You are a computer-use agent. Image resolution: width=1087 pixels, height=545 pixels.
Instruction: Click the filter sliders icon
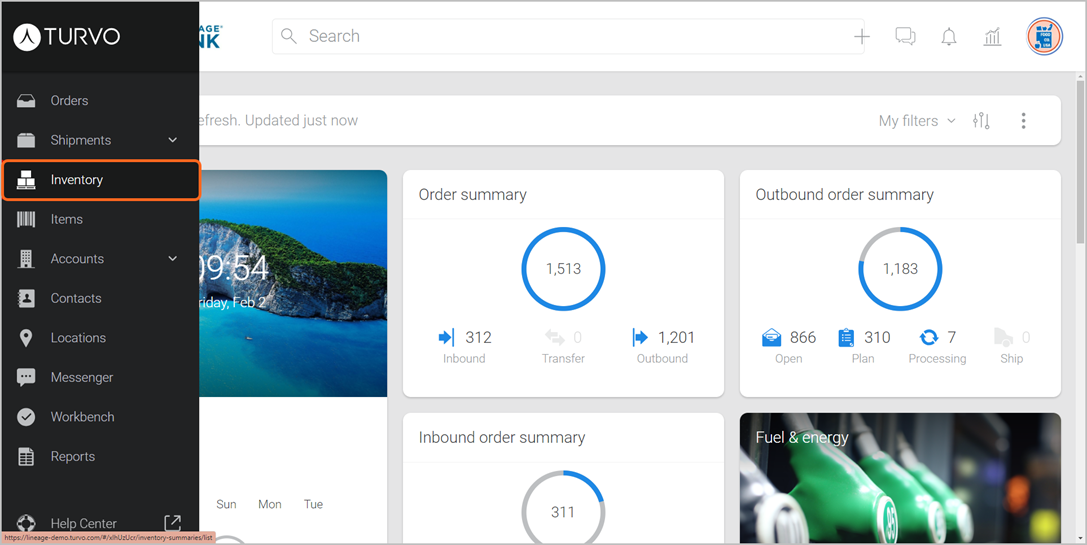pos(981,121)
